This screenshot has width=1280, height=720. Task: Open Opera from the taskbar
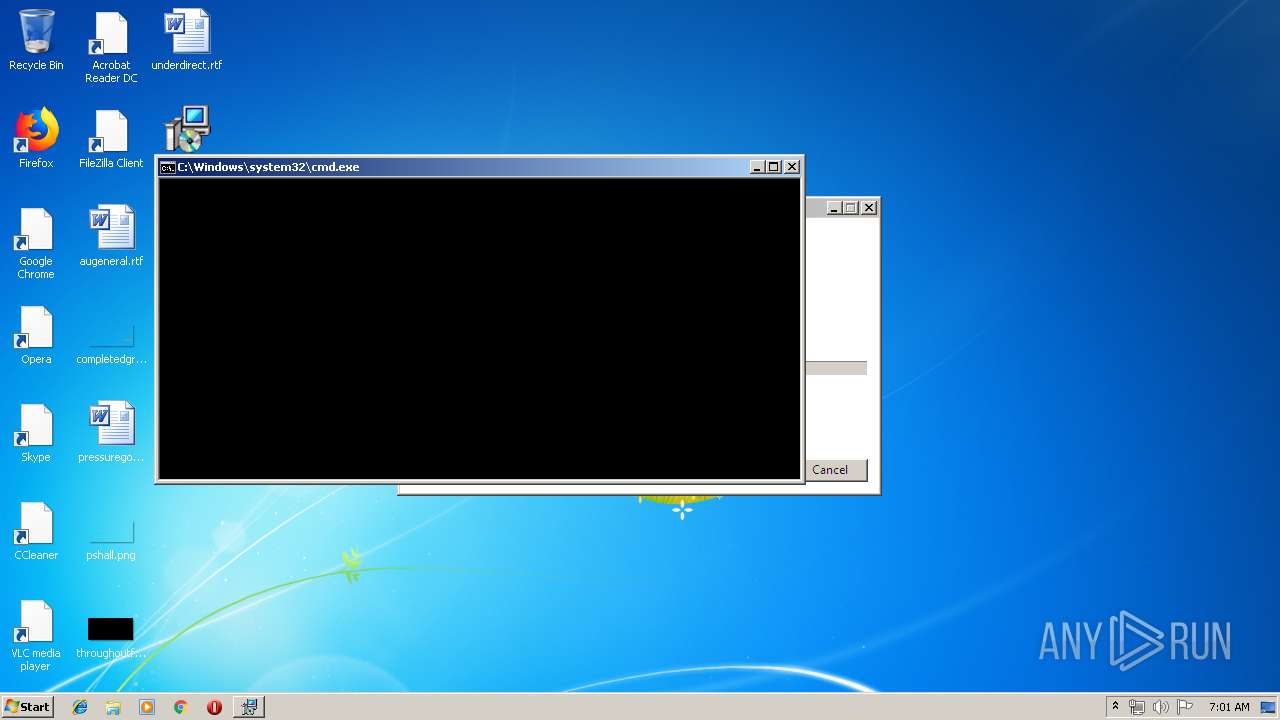pyautogui.click(x=214, y=707)
